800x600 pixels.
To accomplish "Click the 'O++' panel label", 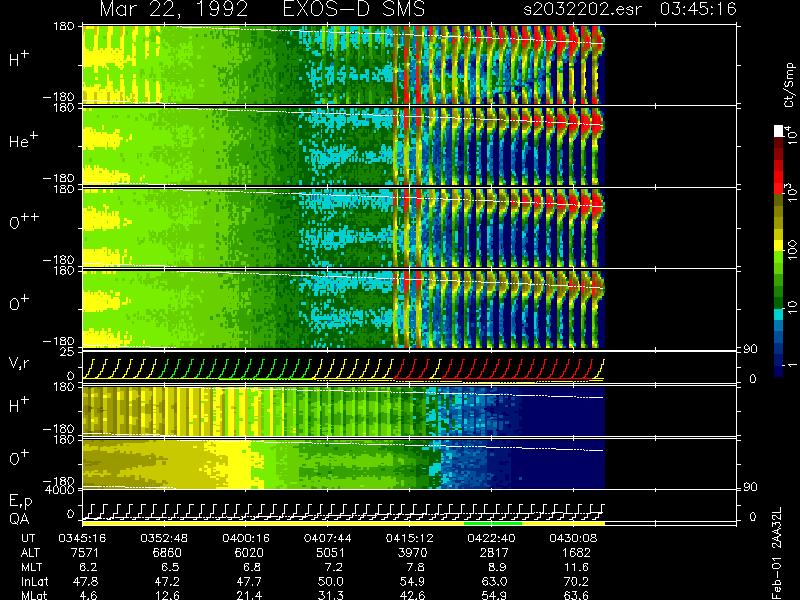I will pos(24,221).
